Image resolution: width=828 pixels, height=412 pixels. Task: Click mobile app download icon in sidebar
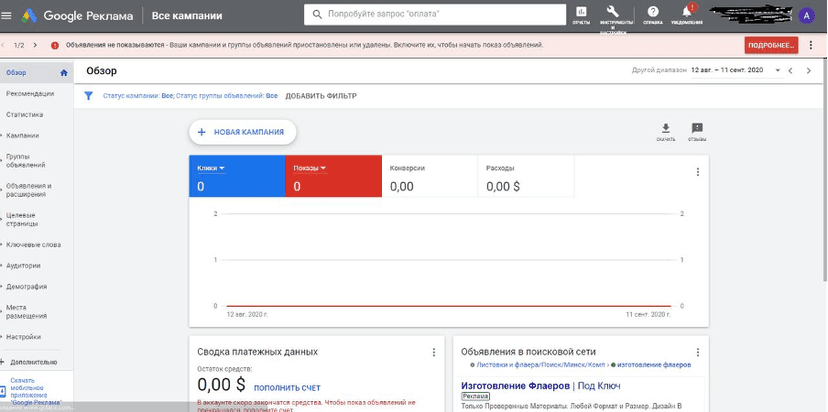pos(3,391)
